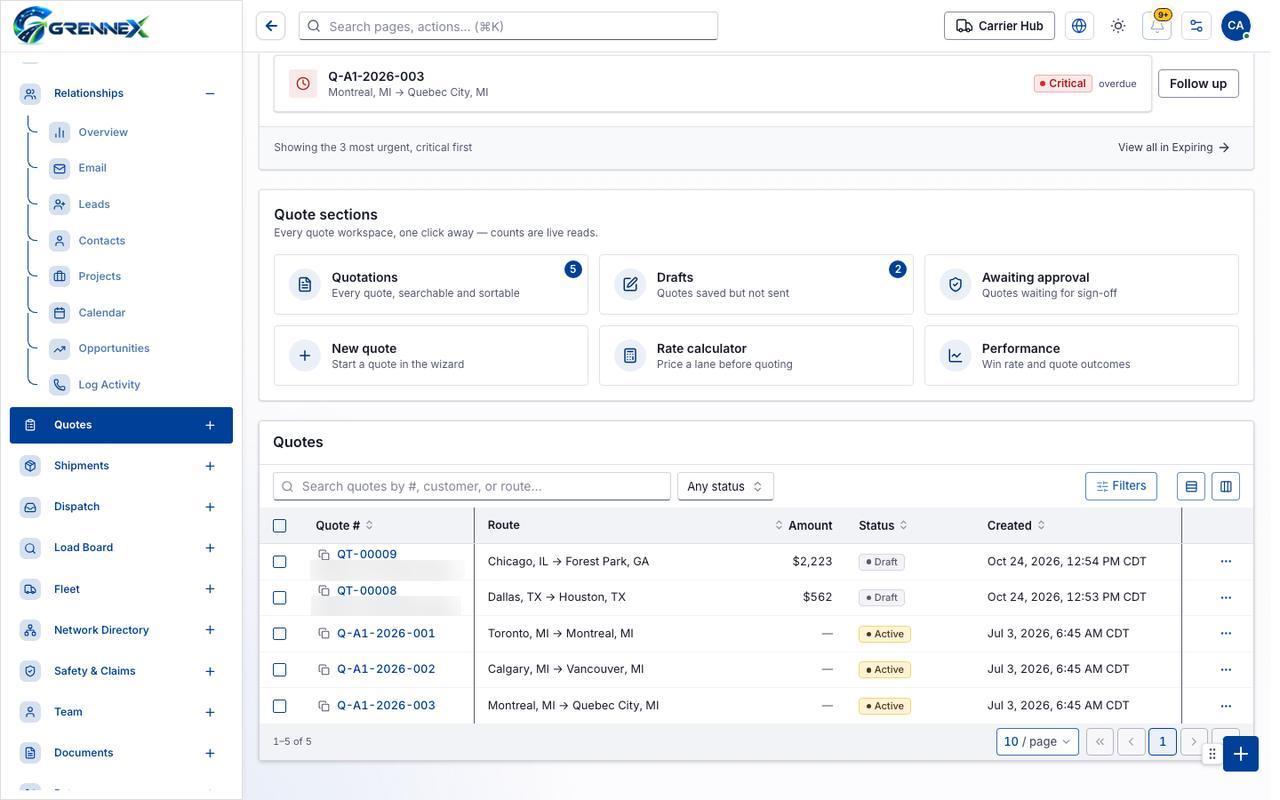Change the 10 / page size dropdown
Image resolution: width=1280 pixels, height=800 pixels.
pyautogui.click(x=1038, y=742)
